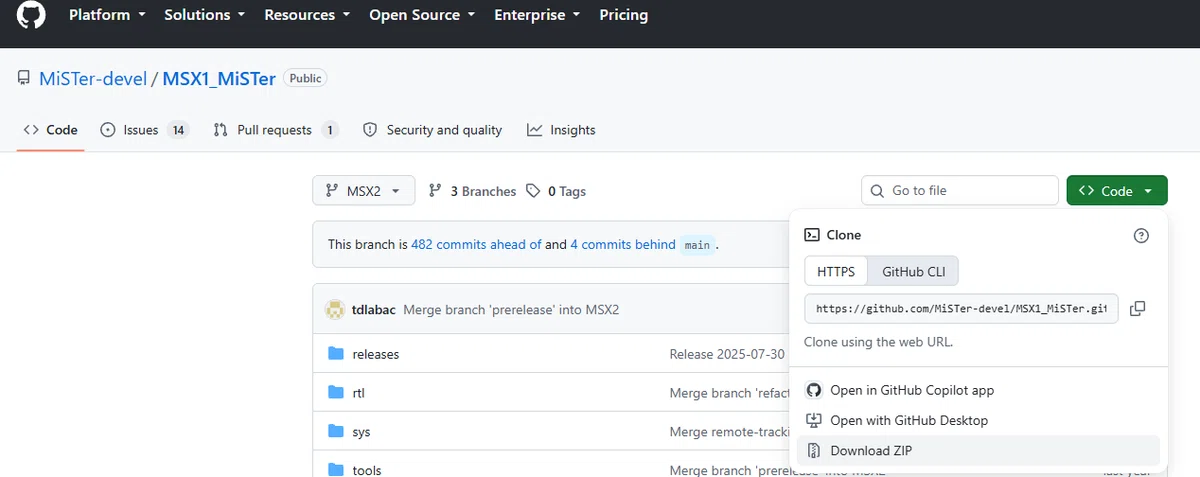Open the sys folder icon
The width and height of the screenshot is (1200, 477).
[x=336, y=432]
